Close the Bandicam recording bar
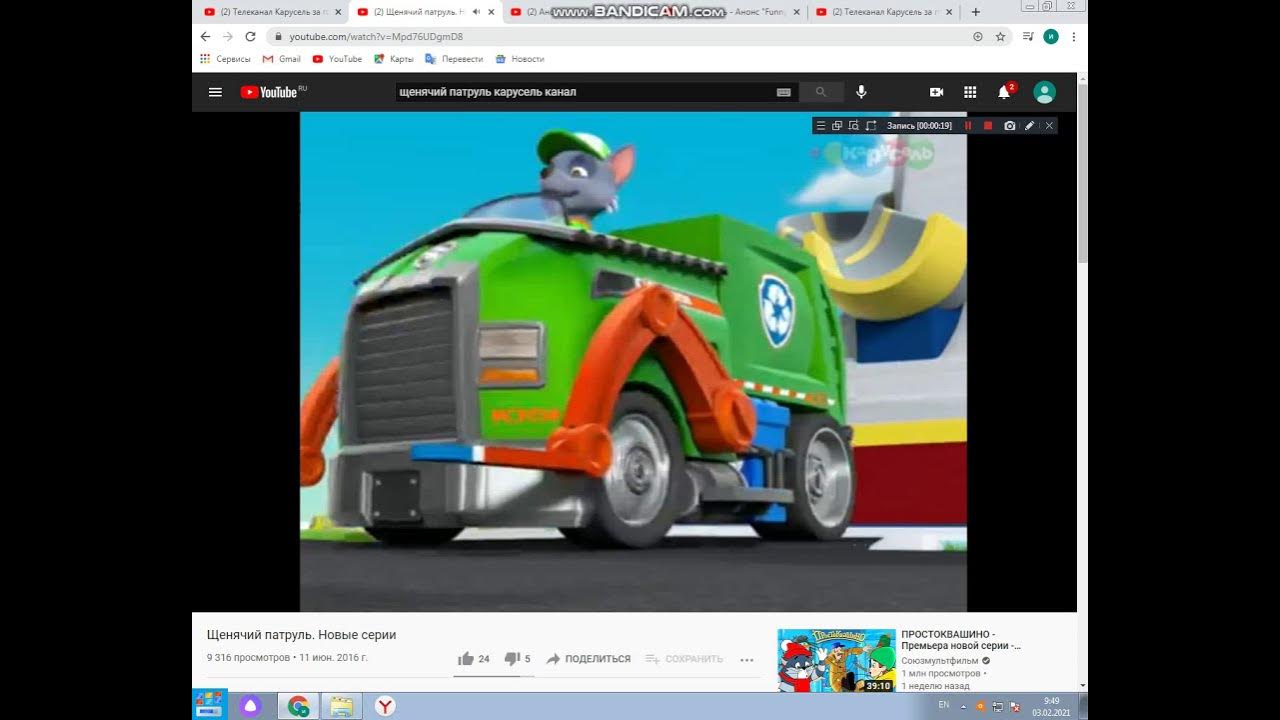The image size is (1280, 720). click(1049, 126)
